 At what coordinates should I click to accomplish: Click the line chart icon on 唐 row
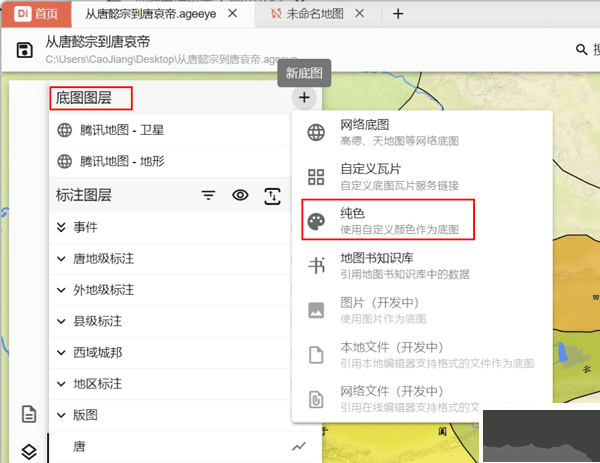299,446
